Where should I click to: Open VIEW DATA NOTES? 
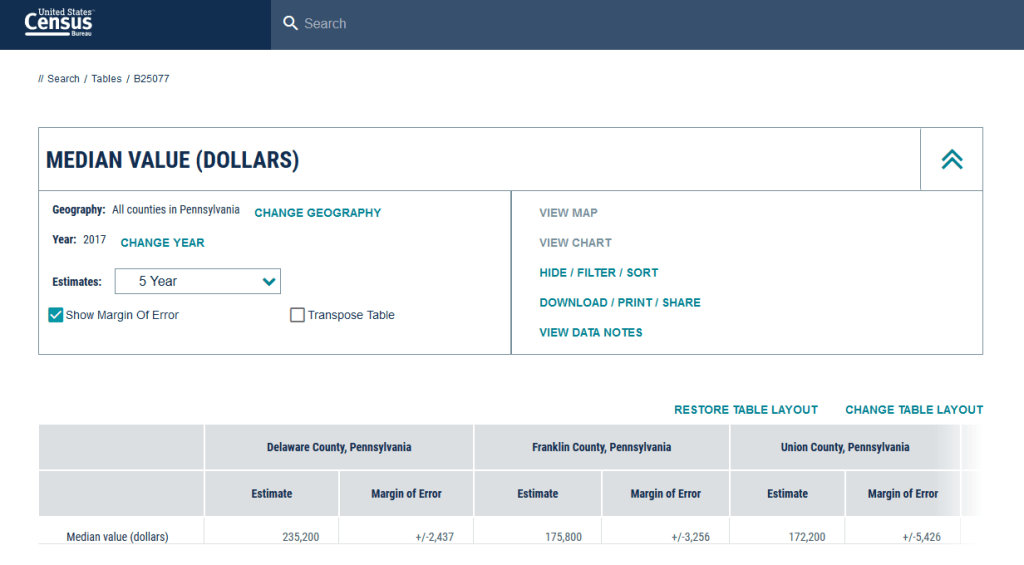tap(590, 333)
